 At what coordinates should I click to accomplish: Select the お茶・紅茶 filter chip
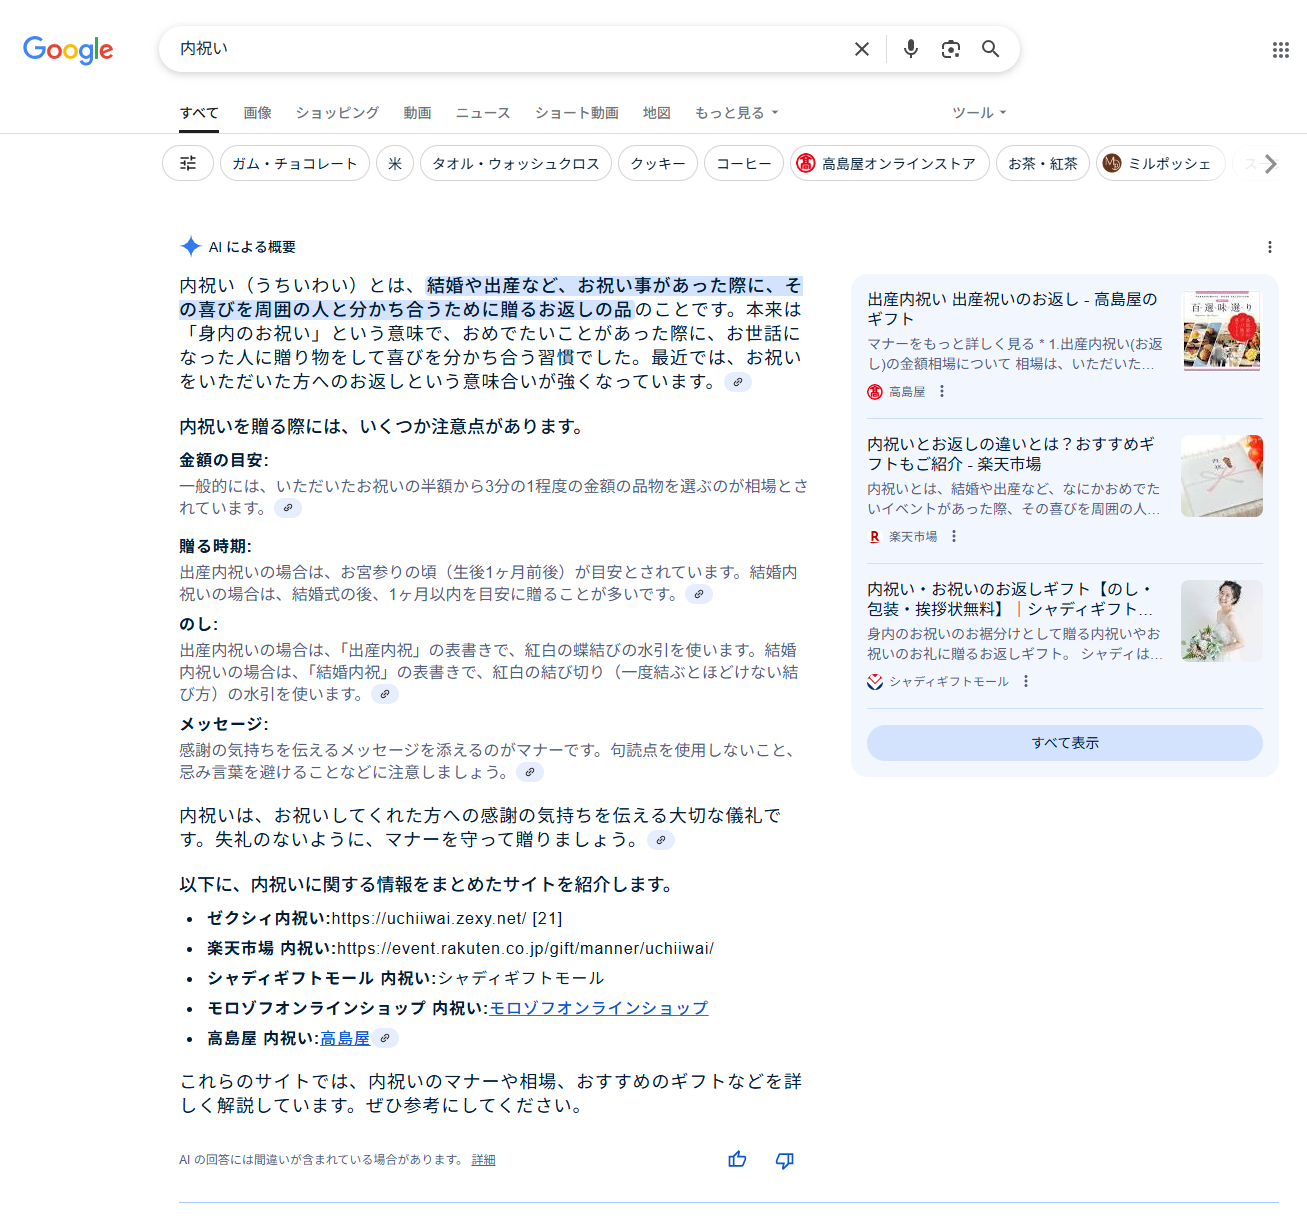(1043, 163)
